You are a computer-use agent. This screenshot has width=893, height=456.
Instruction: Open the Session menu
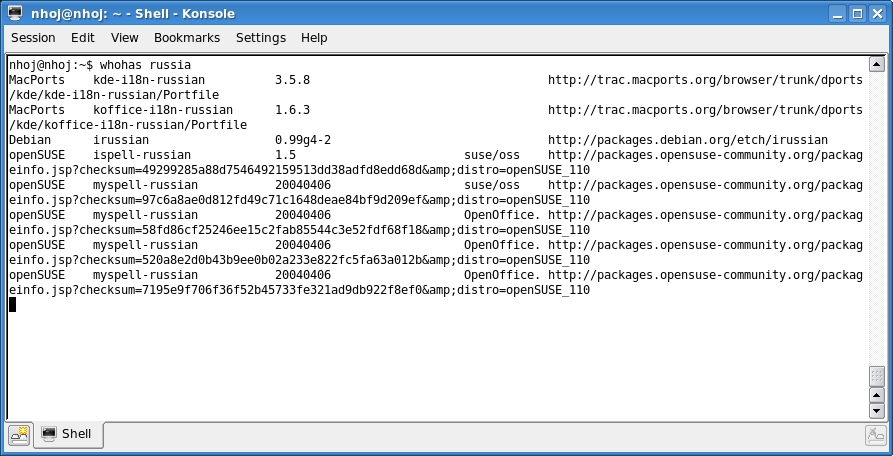(33, 38)
